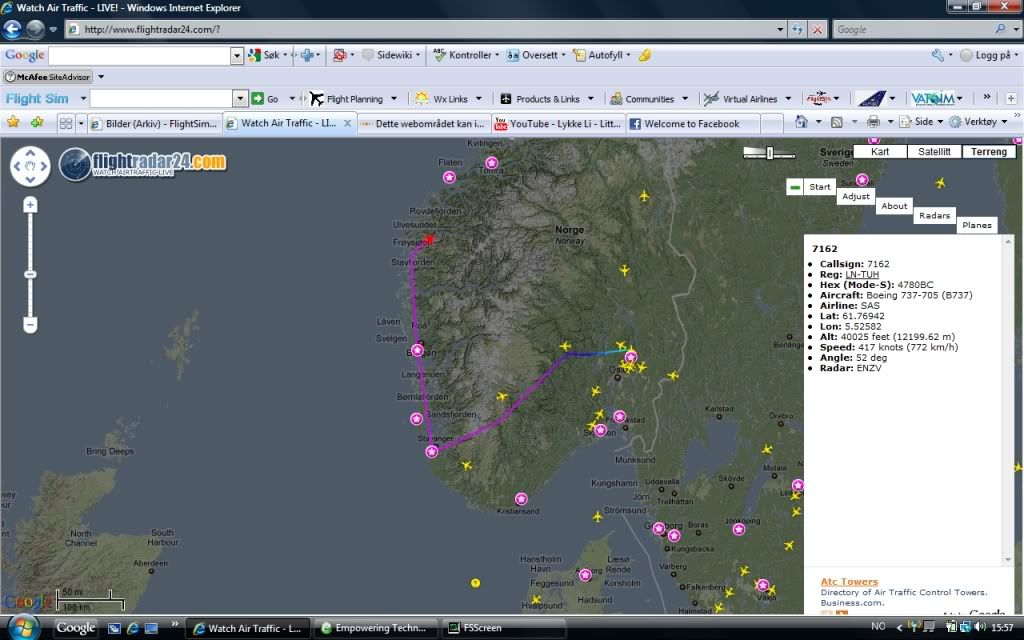The height and width of the screenshot is (640, 1024).
Task: Click the IE Google search box
Action: tap(914, 29)
